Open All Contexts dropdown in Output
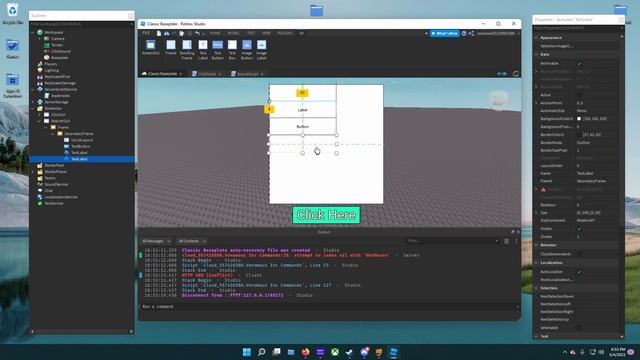Viewport: 640px width, 360px height. [192, 241]
